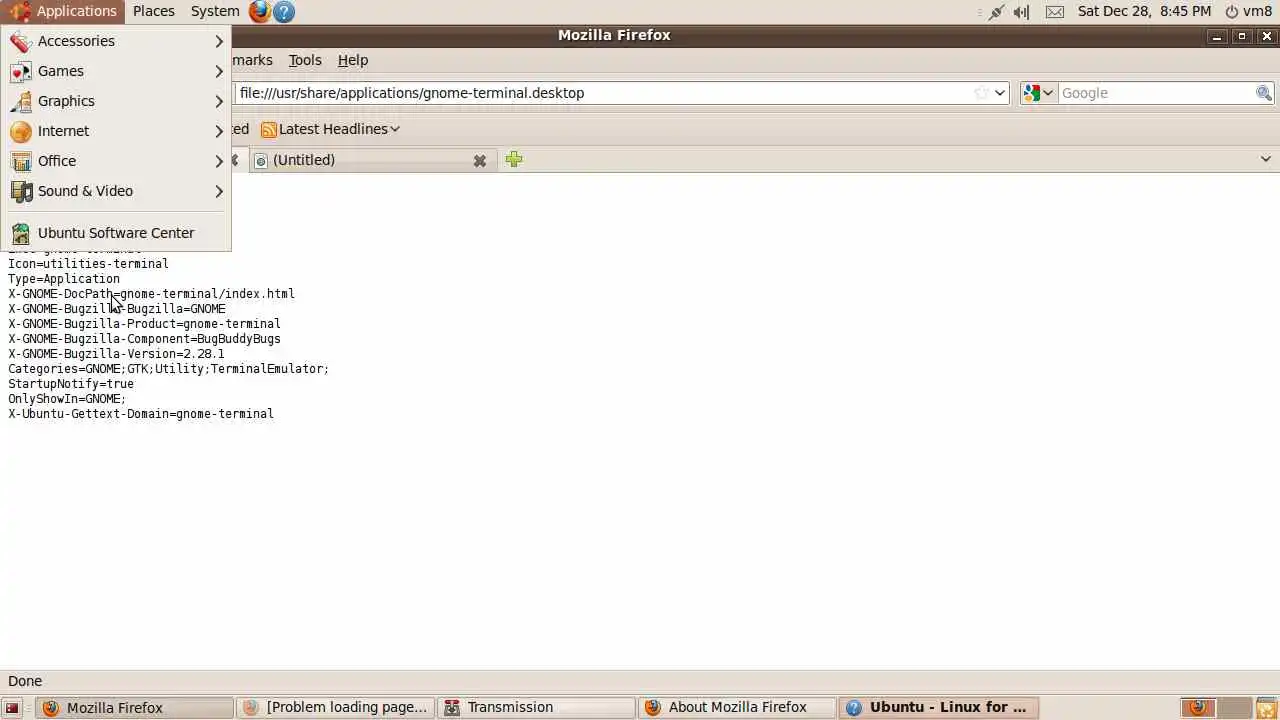
Task: Launch Ubuntu Software Center from menu
Action: click(x=116, y=233)
